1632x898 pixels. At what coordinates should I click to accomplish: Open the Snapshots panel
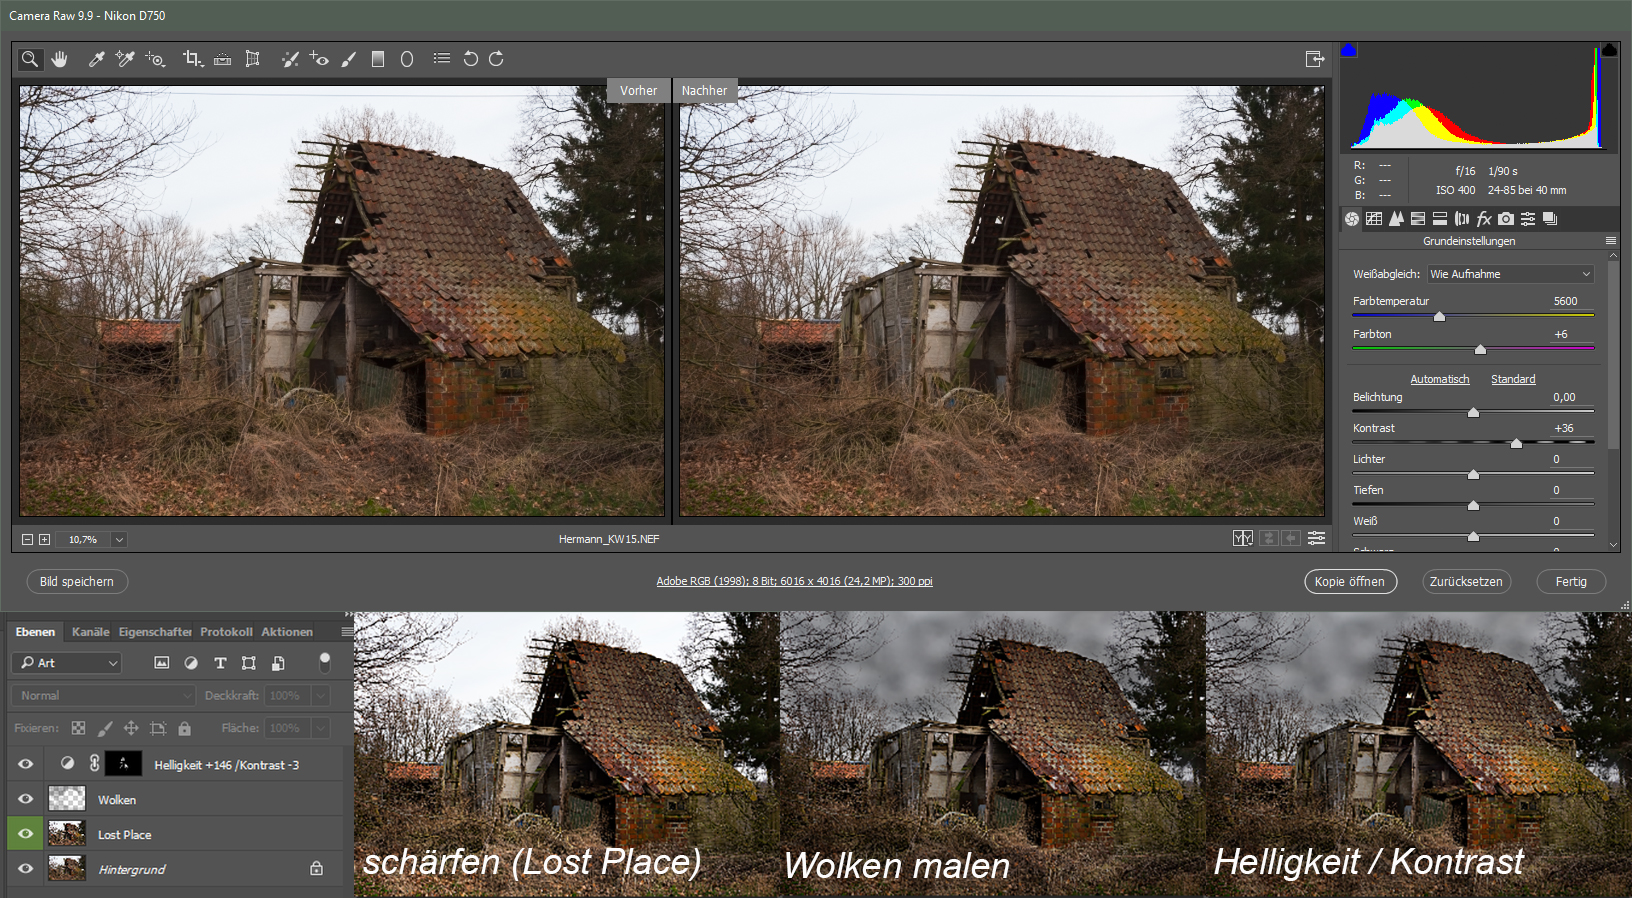[x=1550, y=219]
